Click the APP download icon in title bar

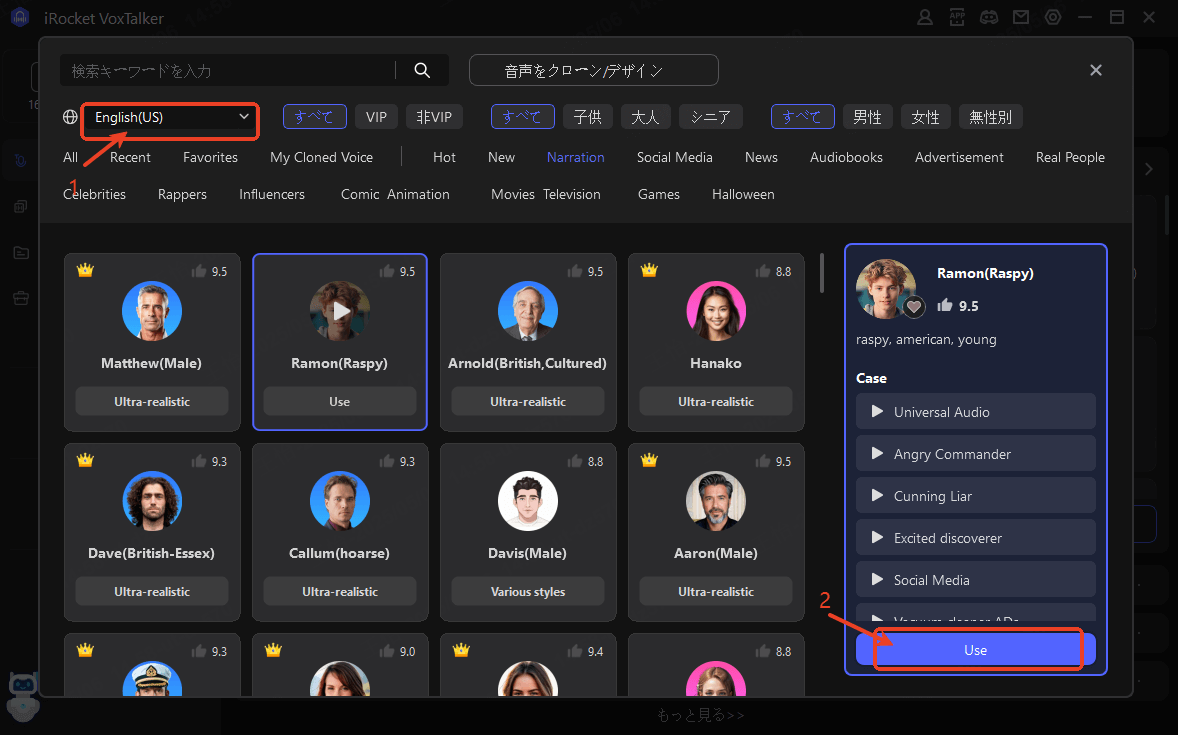[957, 17]
